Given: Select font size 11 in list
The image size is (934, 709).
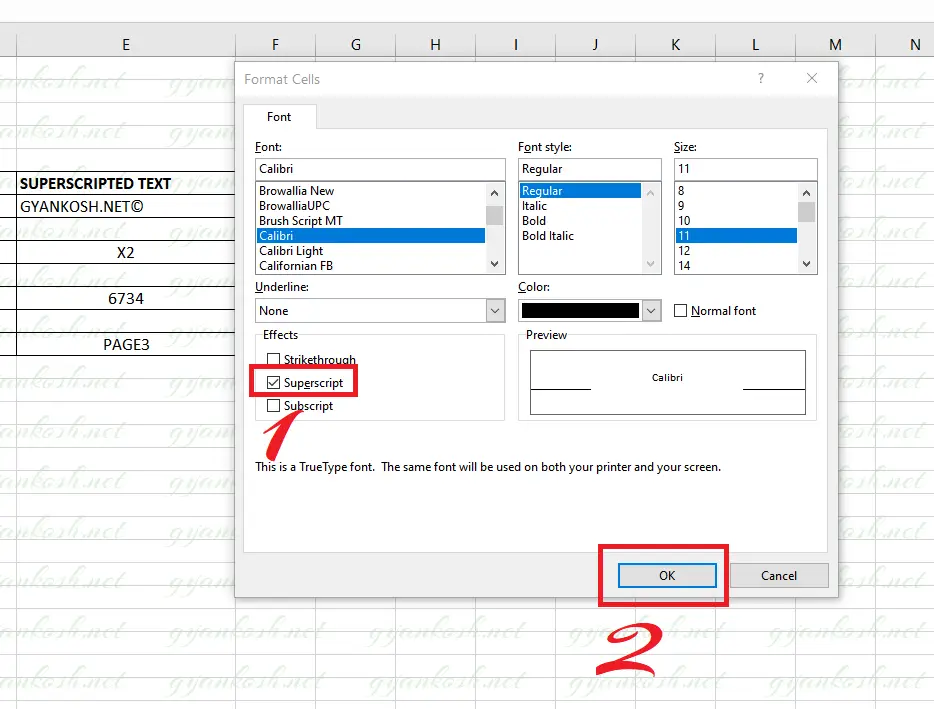Looking at the screenshot, I should 736,235.
